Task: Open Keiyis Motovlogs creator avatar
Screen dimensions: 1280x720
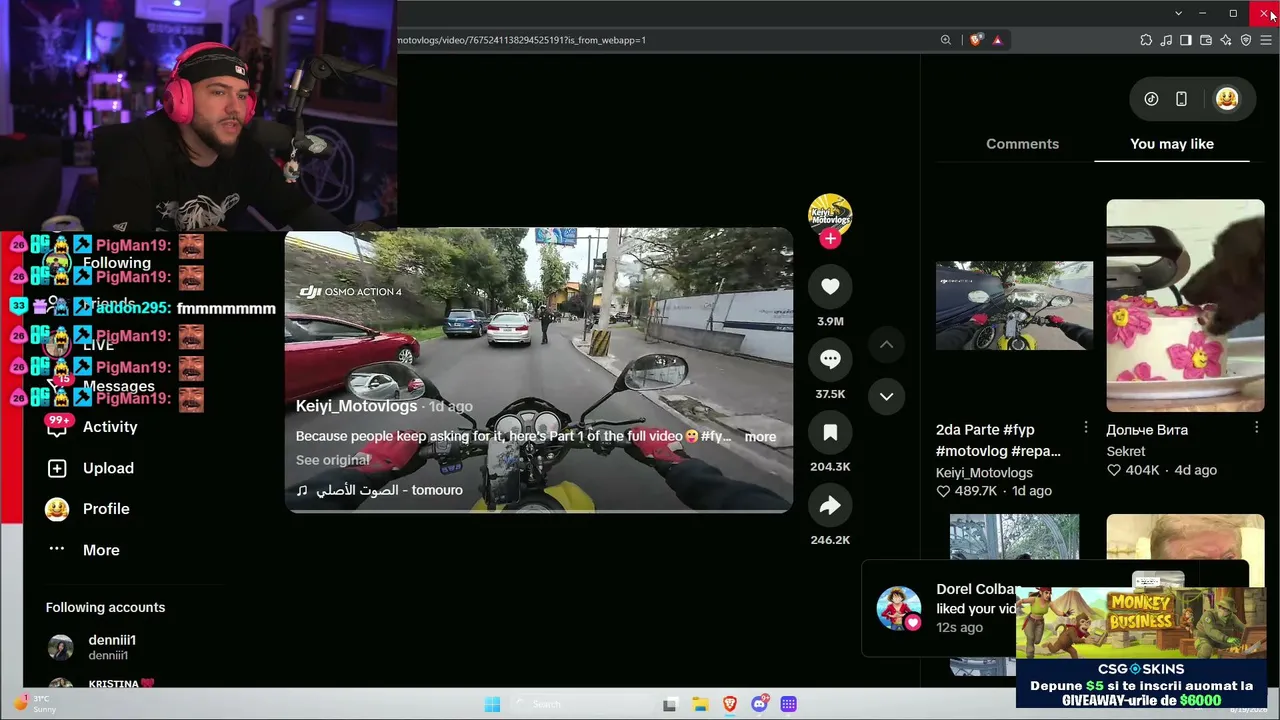Action: pos(830,215)
